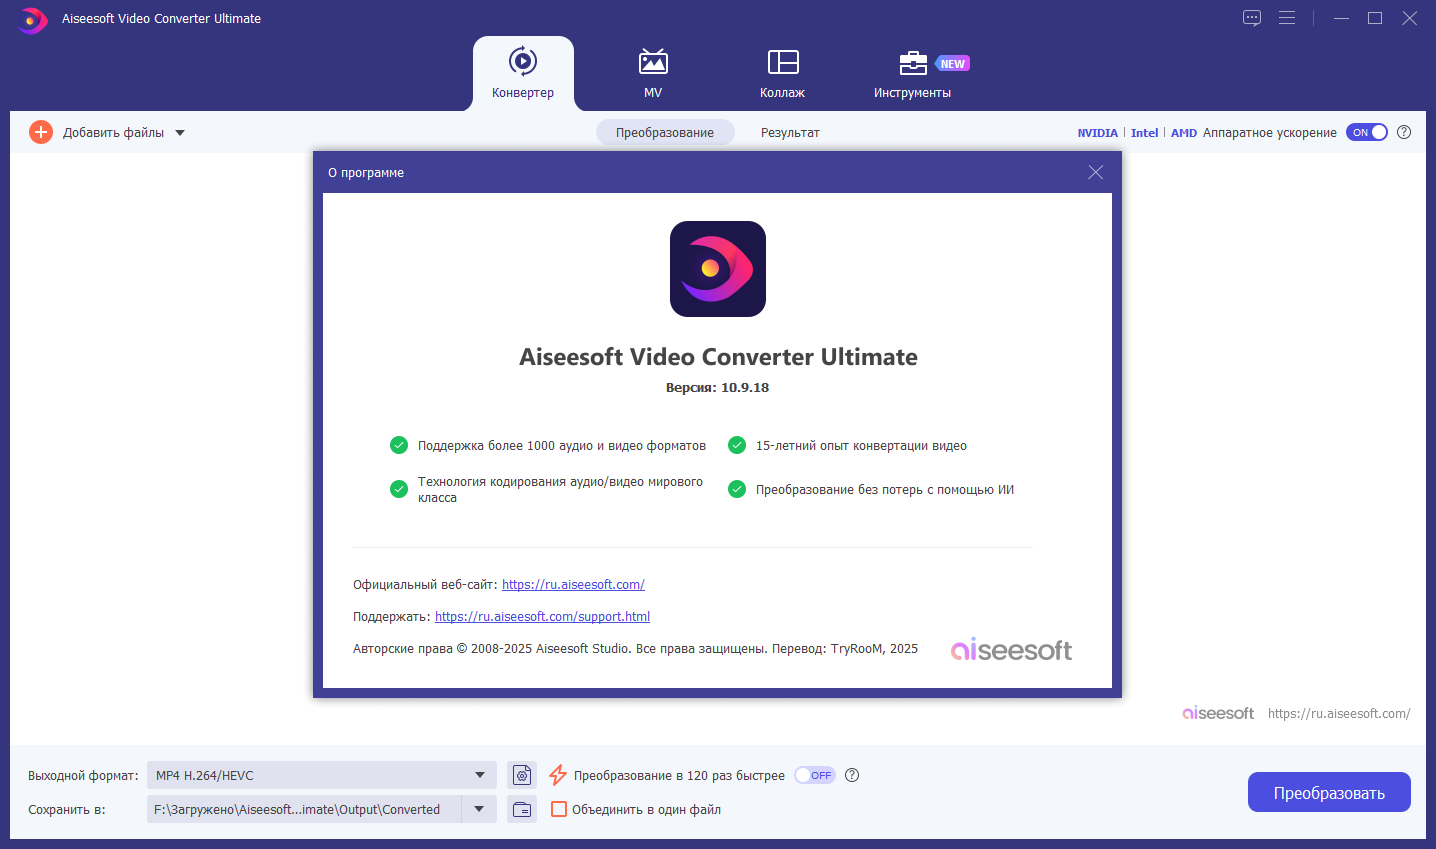This screenshot has height=849, width=1436.
Task: Click checkmark beside Технология кодирования
Action: coord(399,489)
